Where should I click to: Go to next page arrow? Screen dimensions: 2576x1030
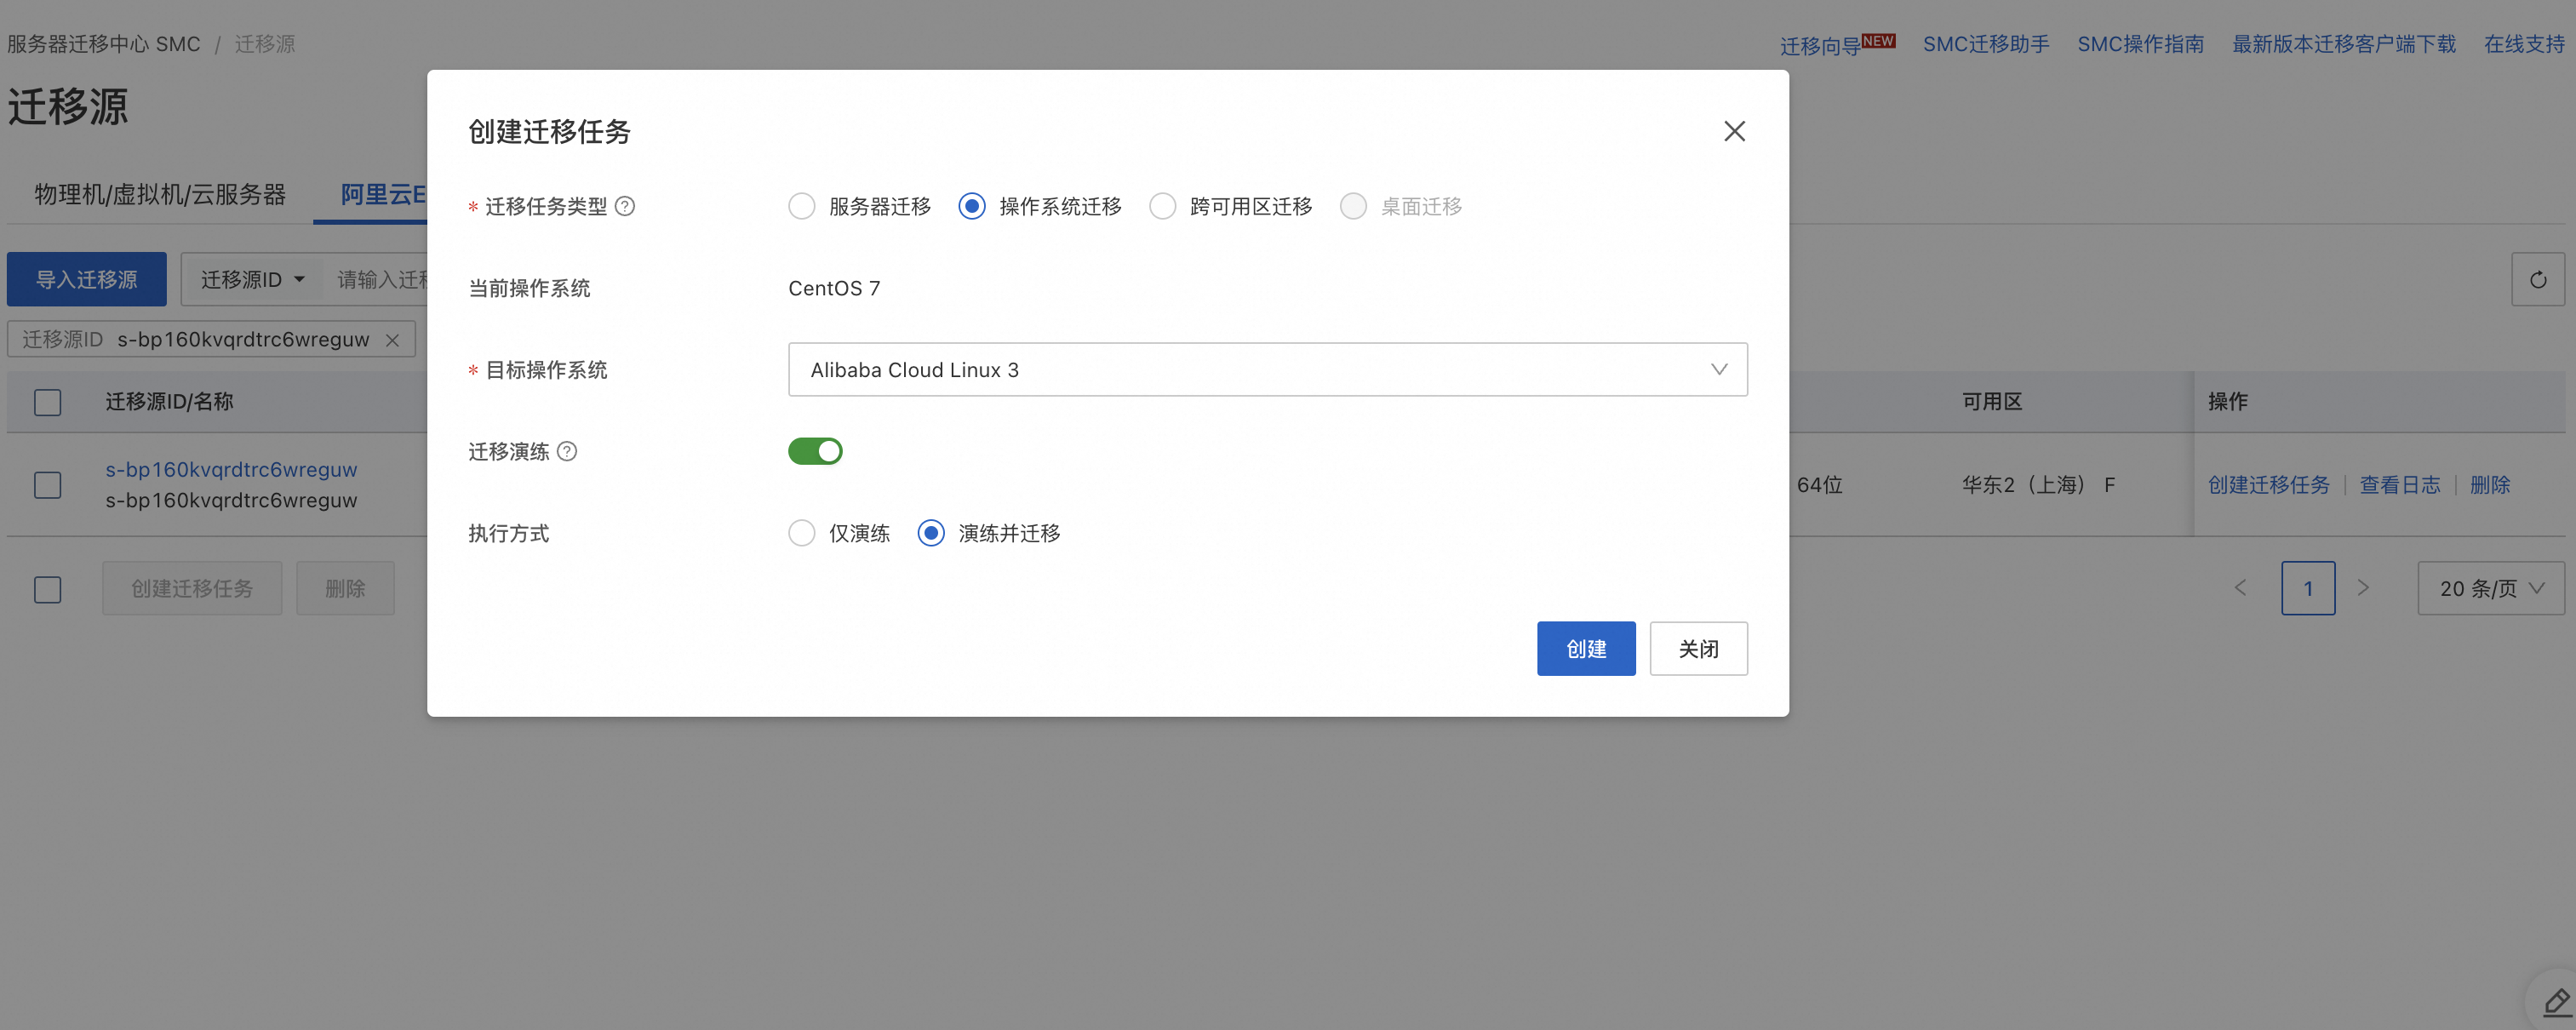tap(2363, 588)
